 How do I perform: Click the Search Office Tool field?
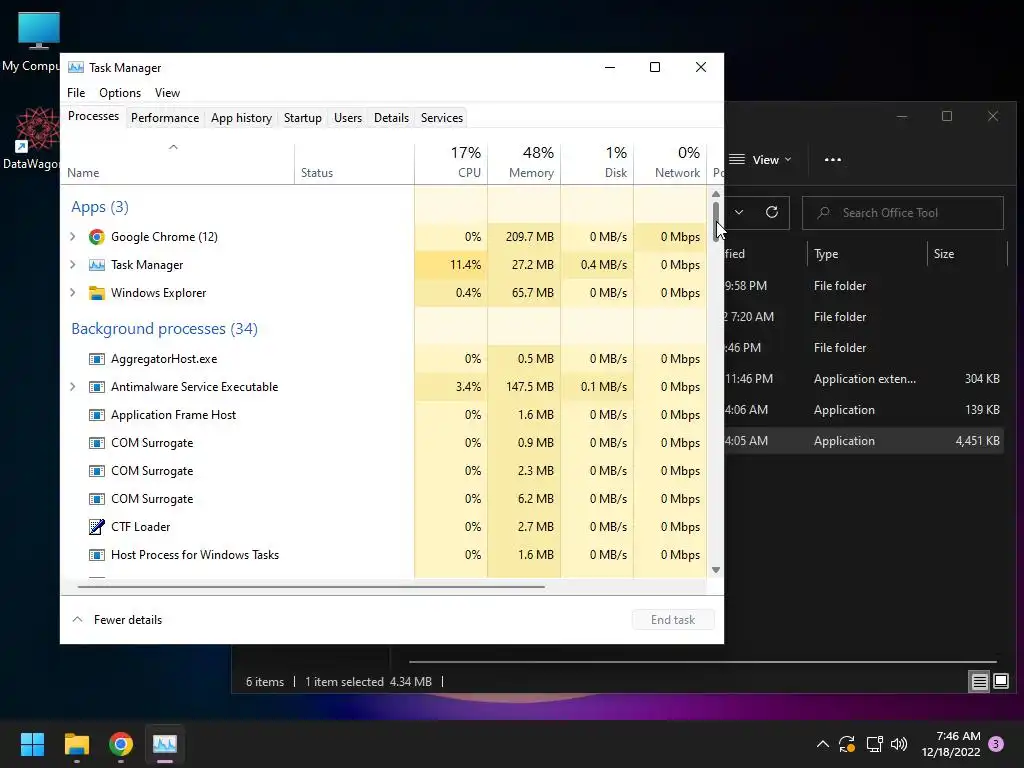[903, 213]
